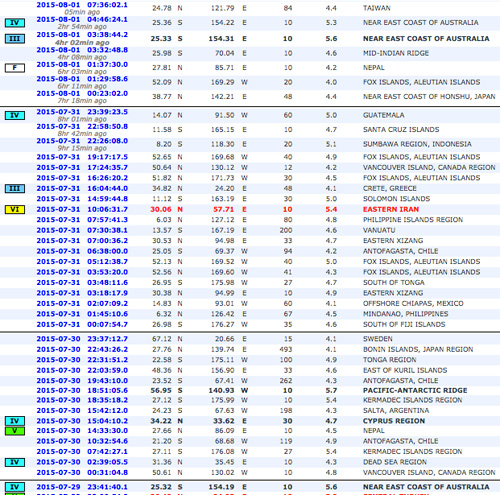Screen dimensions: 500x495
Task: Open the 2015-07-30 00:31:04.8 Vancouver Island link
Action: pyautogui.click(x=82, y=473)
